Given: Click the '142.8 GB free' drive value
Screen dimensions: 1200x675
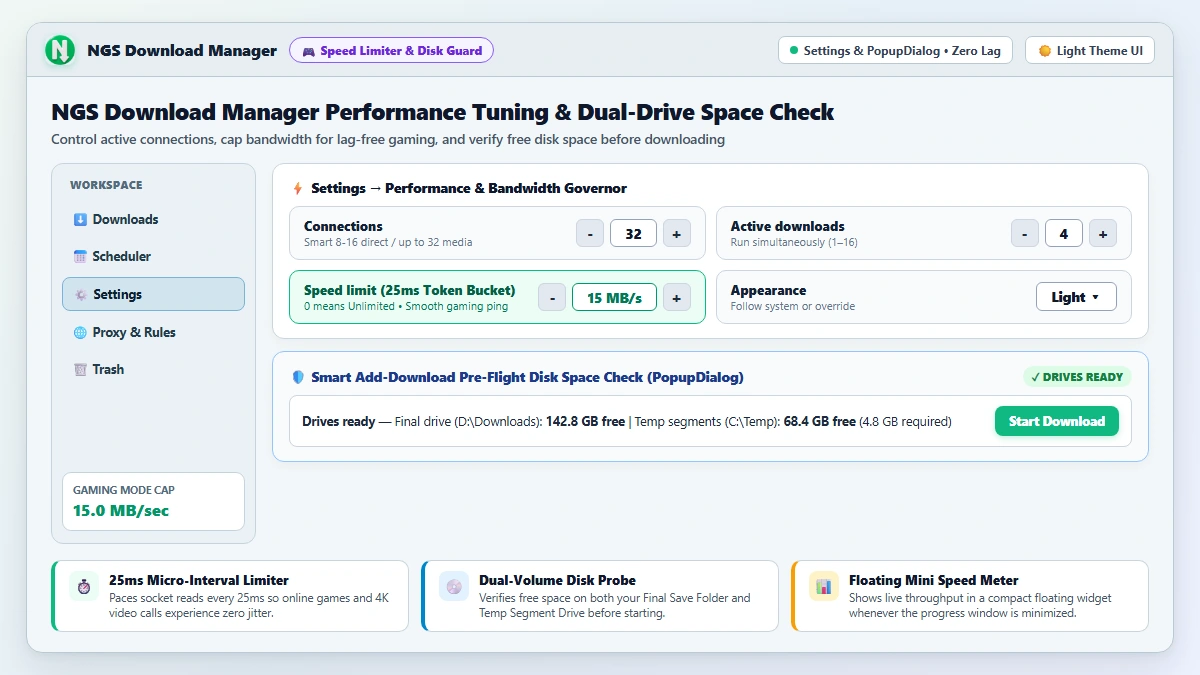Looking at the screenshot, I should tap(585, 421).
